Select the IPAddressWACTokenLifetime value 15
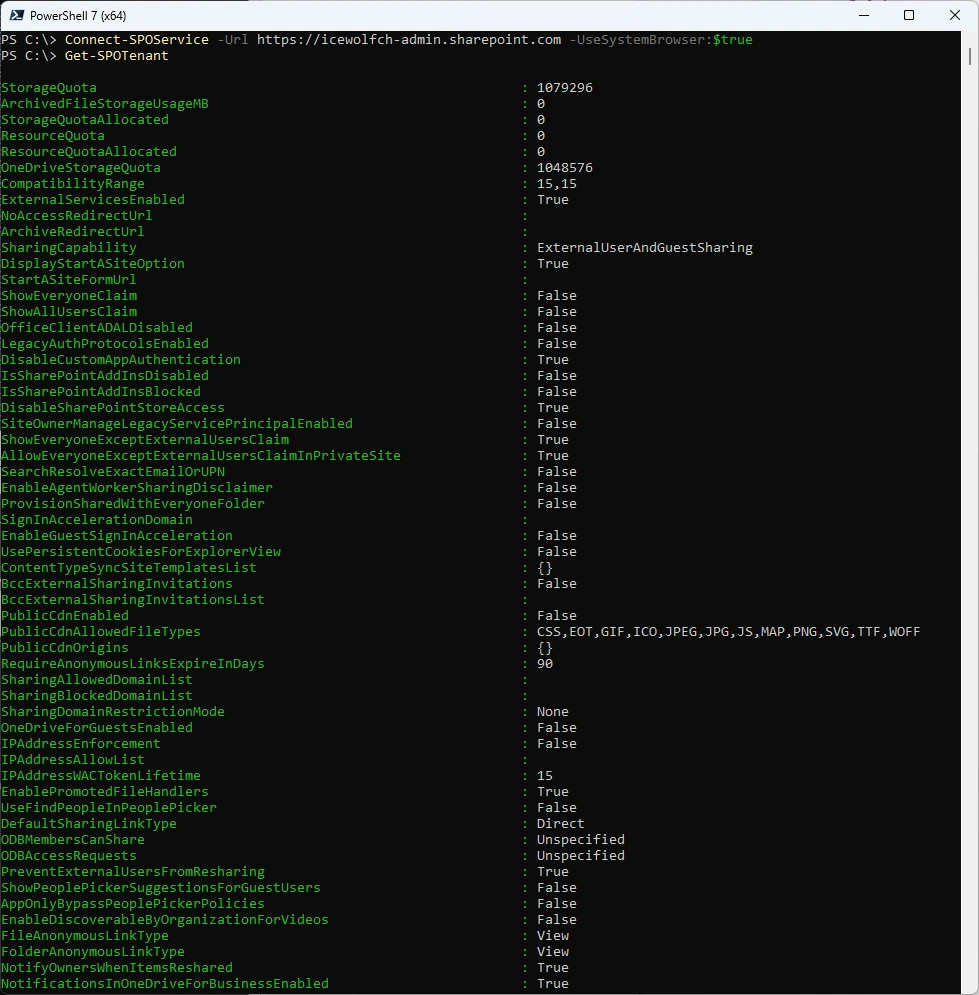The height and width of the screenshot is (995, 979). point(544,775)
